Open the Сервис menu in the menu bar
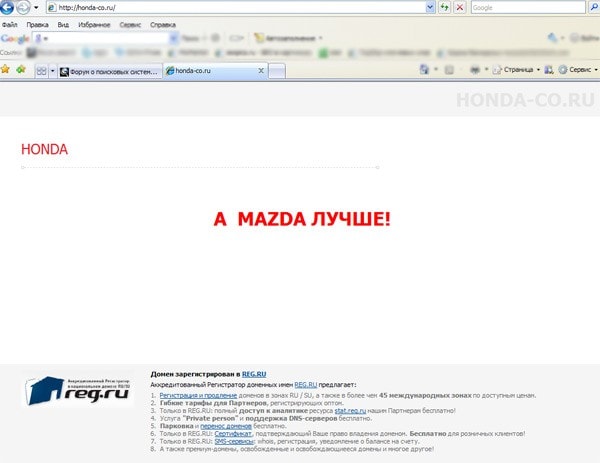This screenshot has height=463, width=600. (130, 25)
